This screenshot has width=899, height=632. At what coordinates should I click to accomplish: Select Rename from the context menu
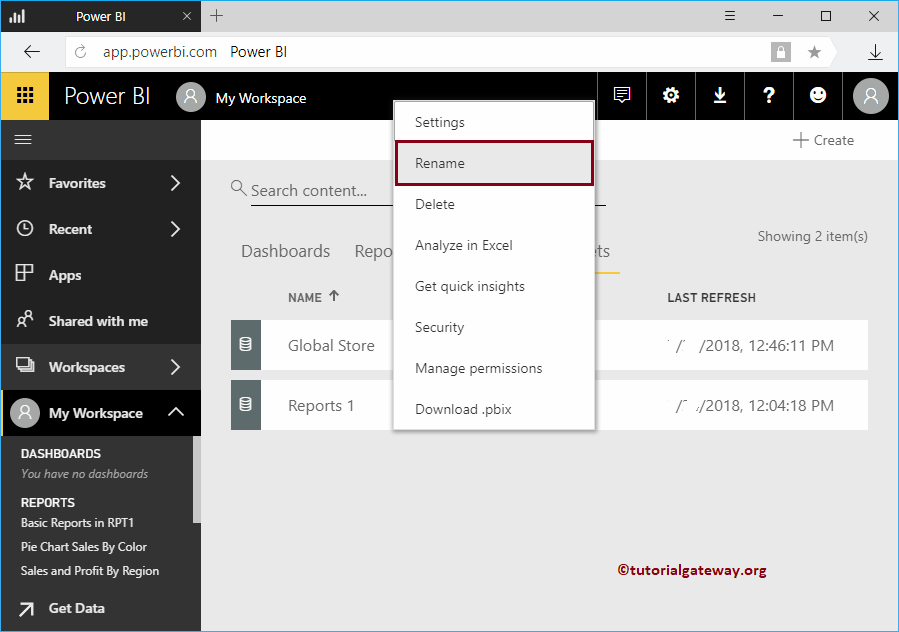pos(493,162)
